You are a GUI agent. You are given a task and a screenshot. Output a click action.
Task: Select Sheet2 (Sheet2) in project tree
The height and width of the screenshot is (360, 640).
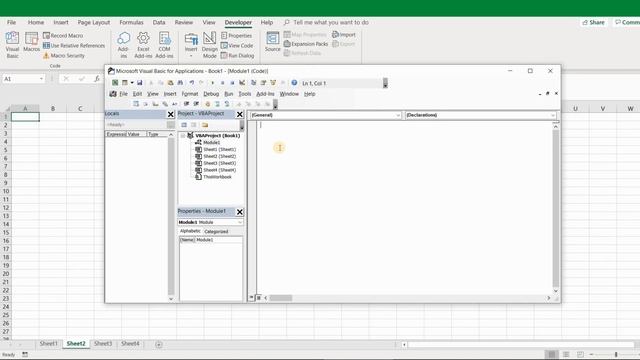pos(219,156)
